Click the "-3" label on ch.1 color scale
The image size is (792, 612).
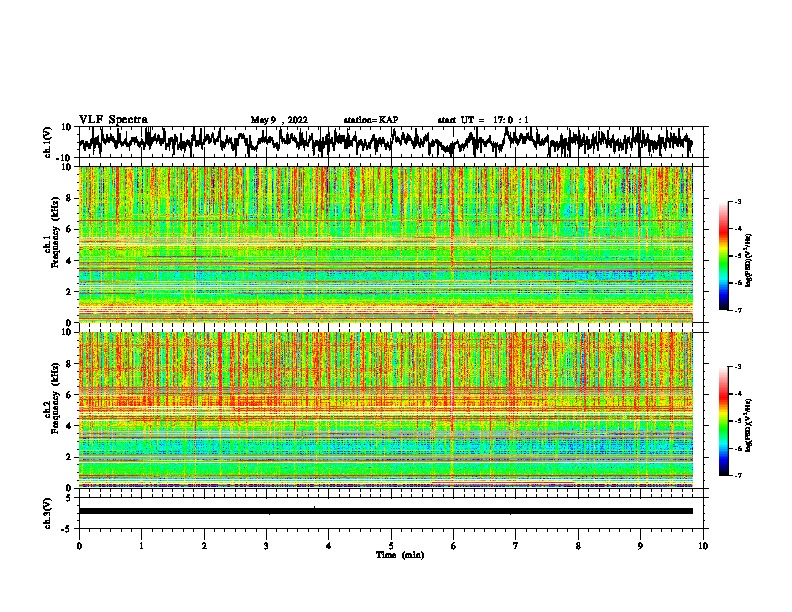coord(738,201)
